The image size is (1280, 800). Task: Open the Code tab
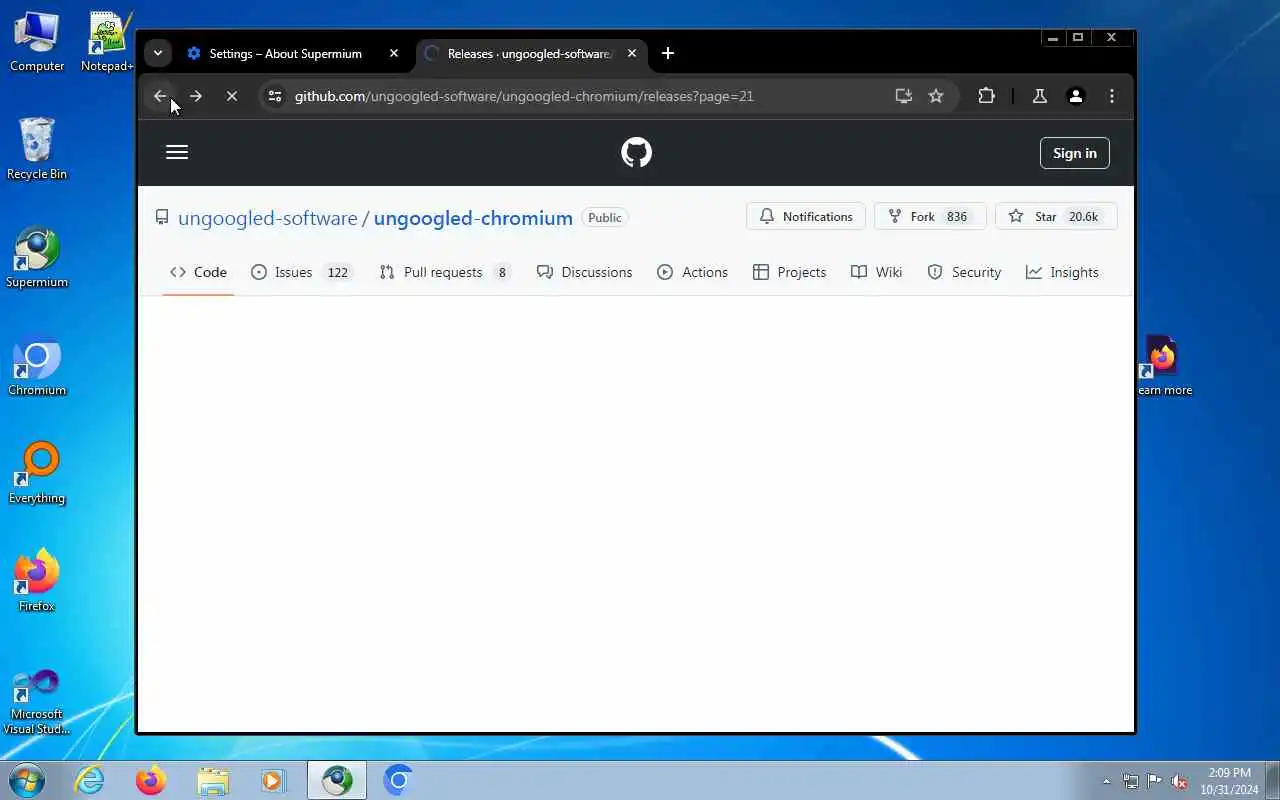coord(198,272)
